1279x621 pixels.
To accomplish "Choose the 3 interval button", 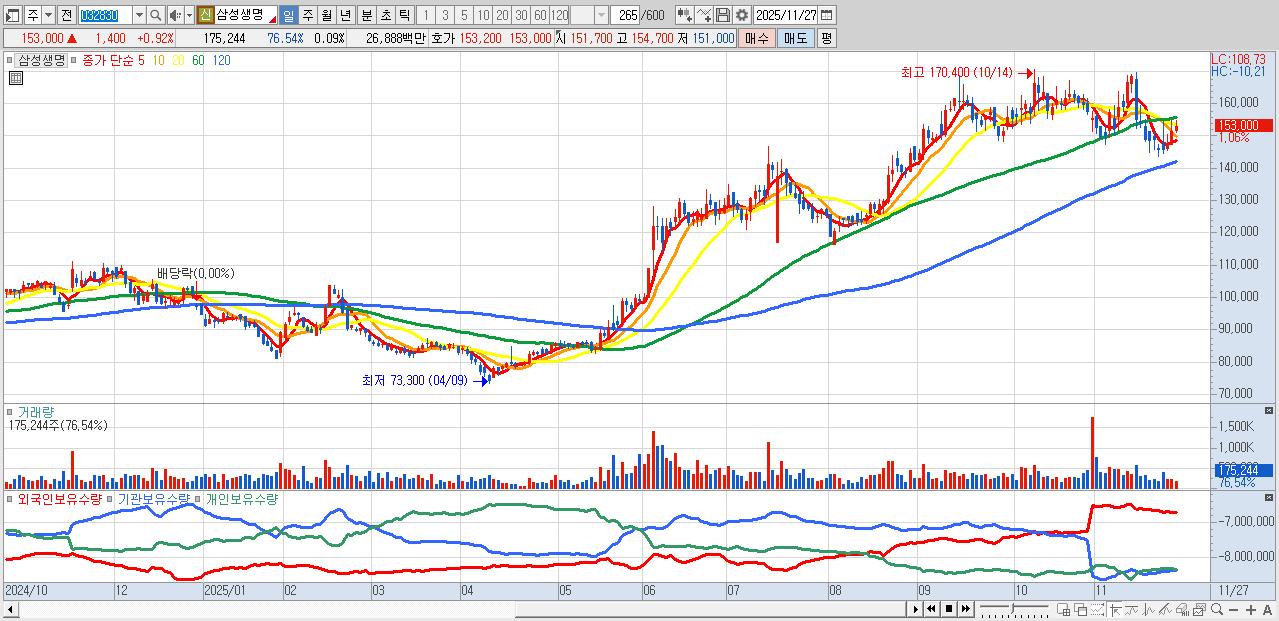I will point(444,15).
